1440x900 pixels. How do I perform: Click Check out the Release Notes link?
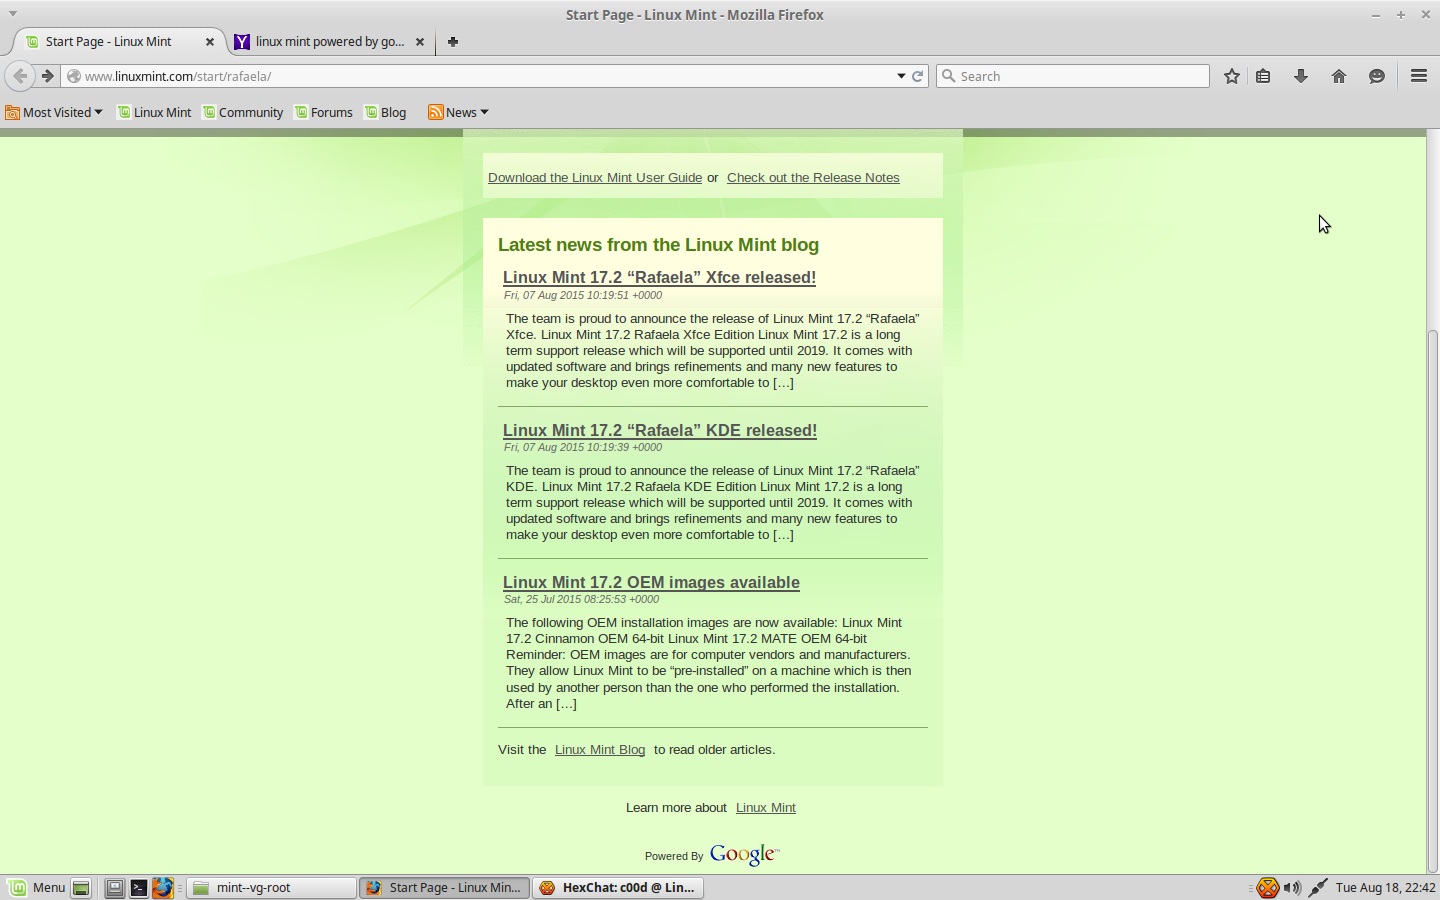pos(813,178)
